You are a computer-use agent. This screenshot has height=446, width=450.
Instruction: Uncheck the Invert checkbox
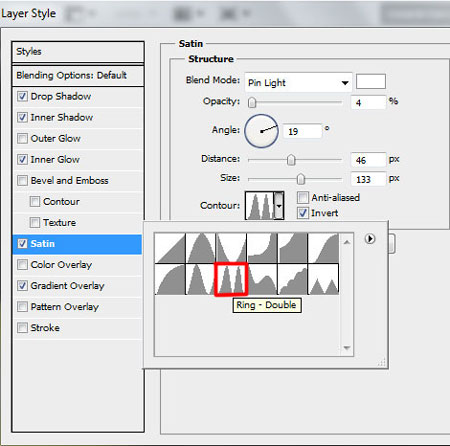(x=303, y=213)
